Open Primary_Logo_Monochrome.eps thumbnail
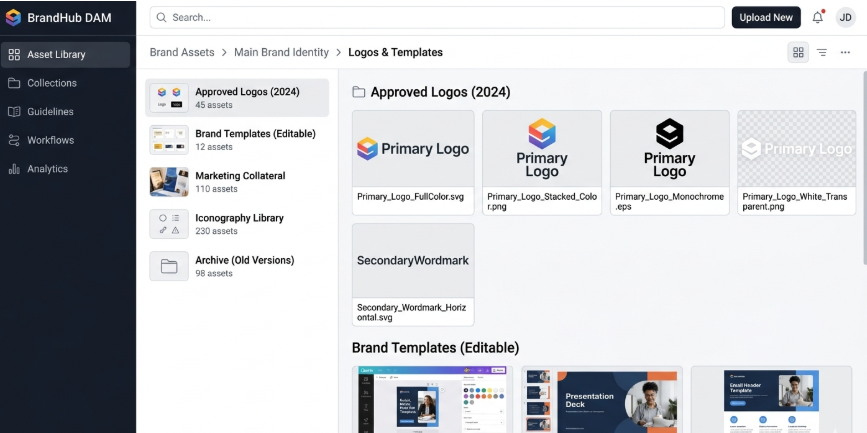The height and width of the screenshot is (433, 867). point(670,149)
